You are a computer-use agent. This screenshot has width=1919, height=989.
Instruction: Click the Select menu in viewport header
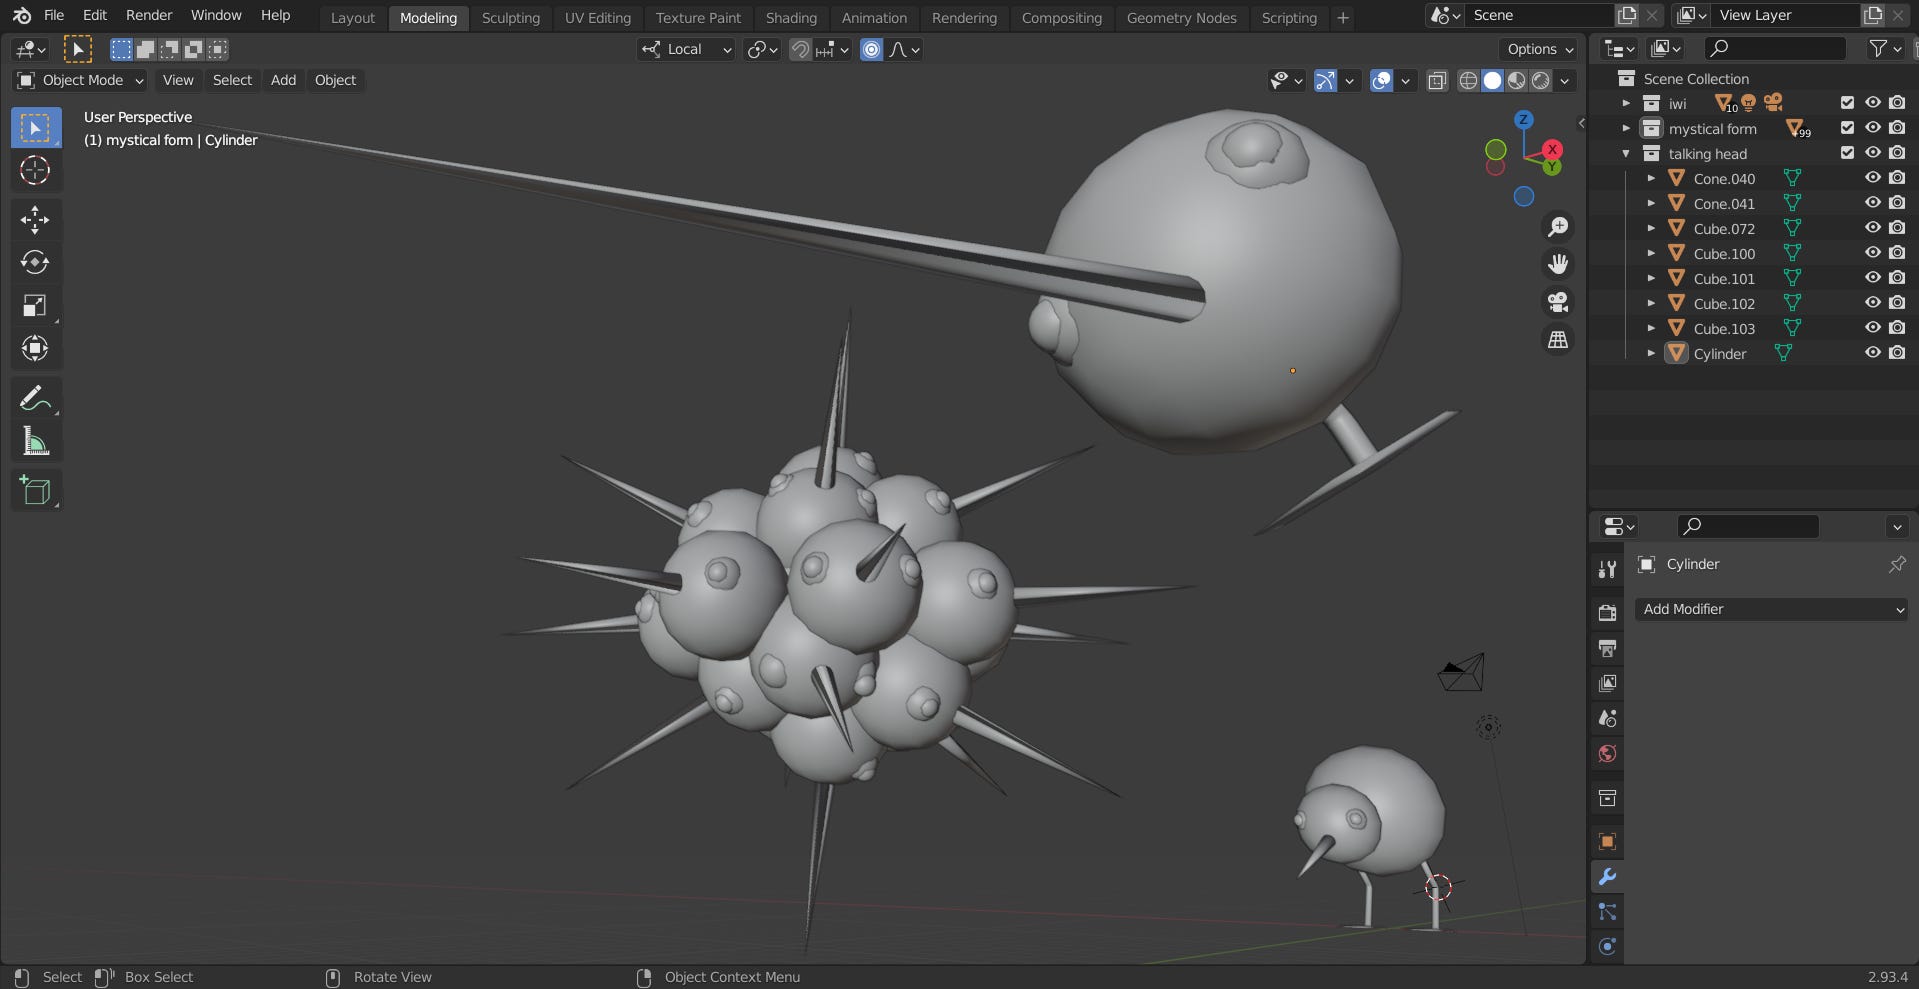[x=232, y=80]
